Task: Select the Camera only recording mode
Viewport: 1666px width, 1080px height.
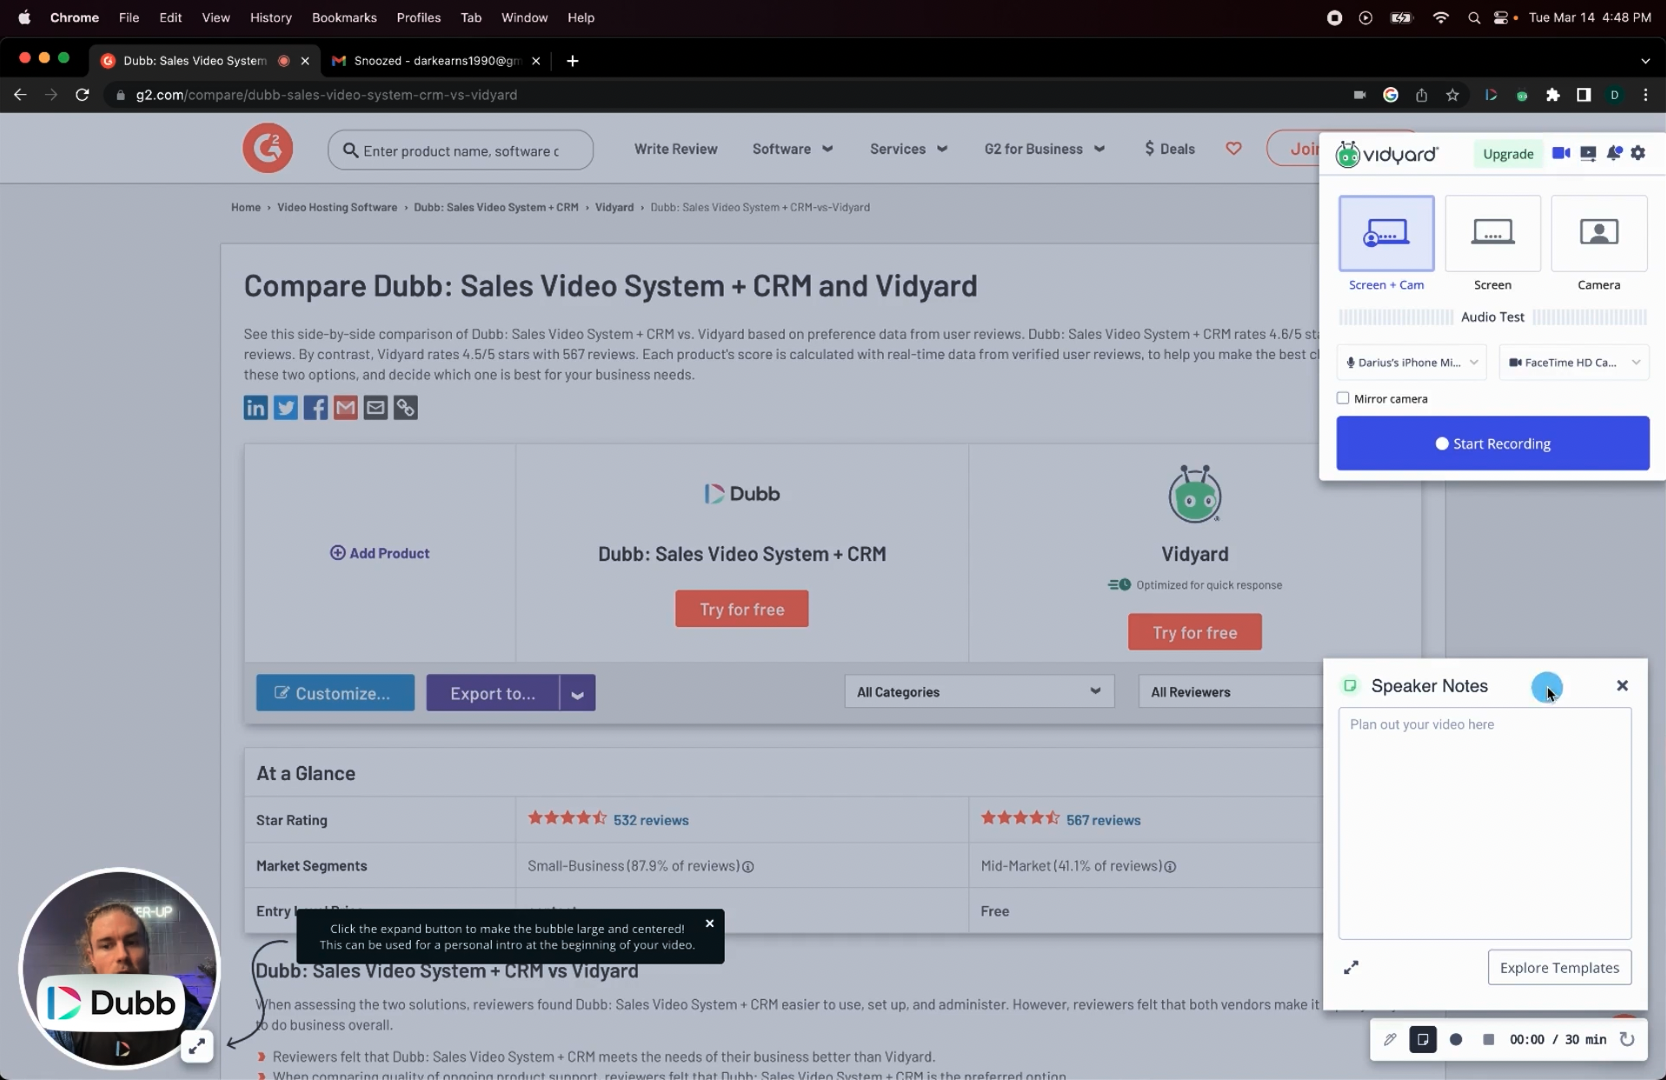Action: pos(1598,244)
